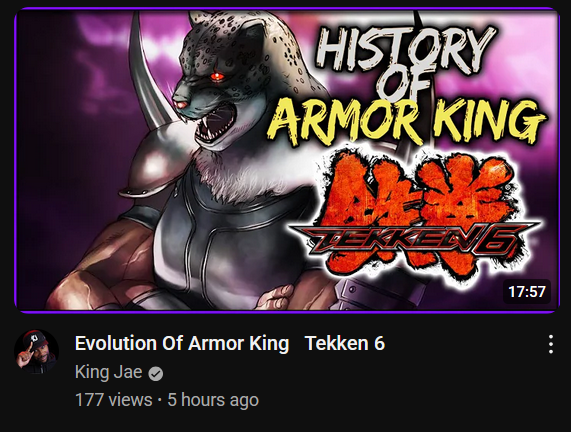571x432 pixels.
Task: Click the 'Tekken 6' text in the title
Action: [345, 343]
